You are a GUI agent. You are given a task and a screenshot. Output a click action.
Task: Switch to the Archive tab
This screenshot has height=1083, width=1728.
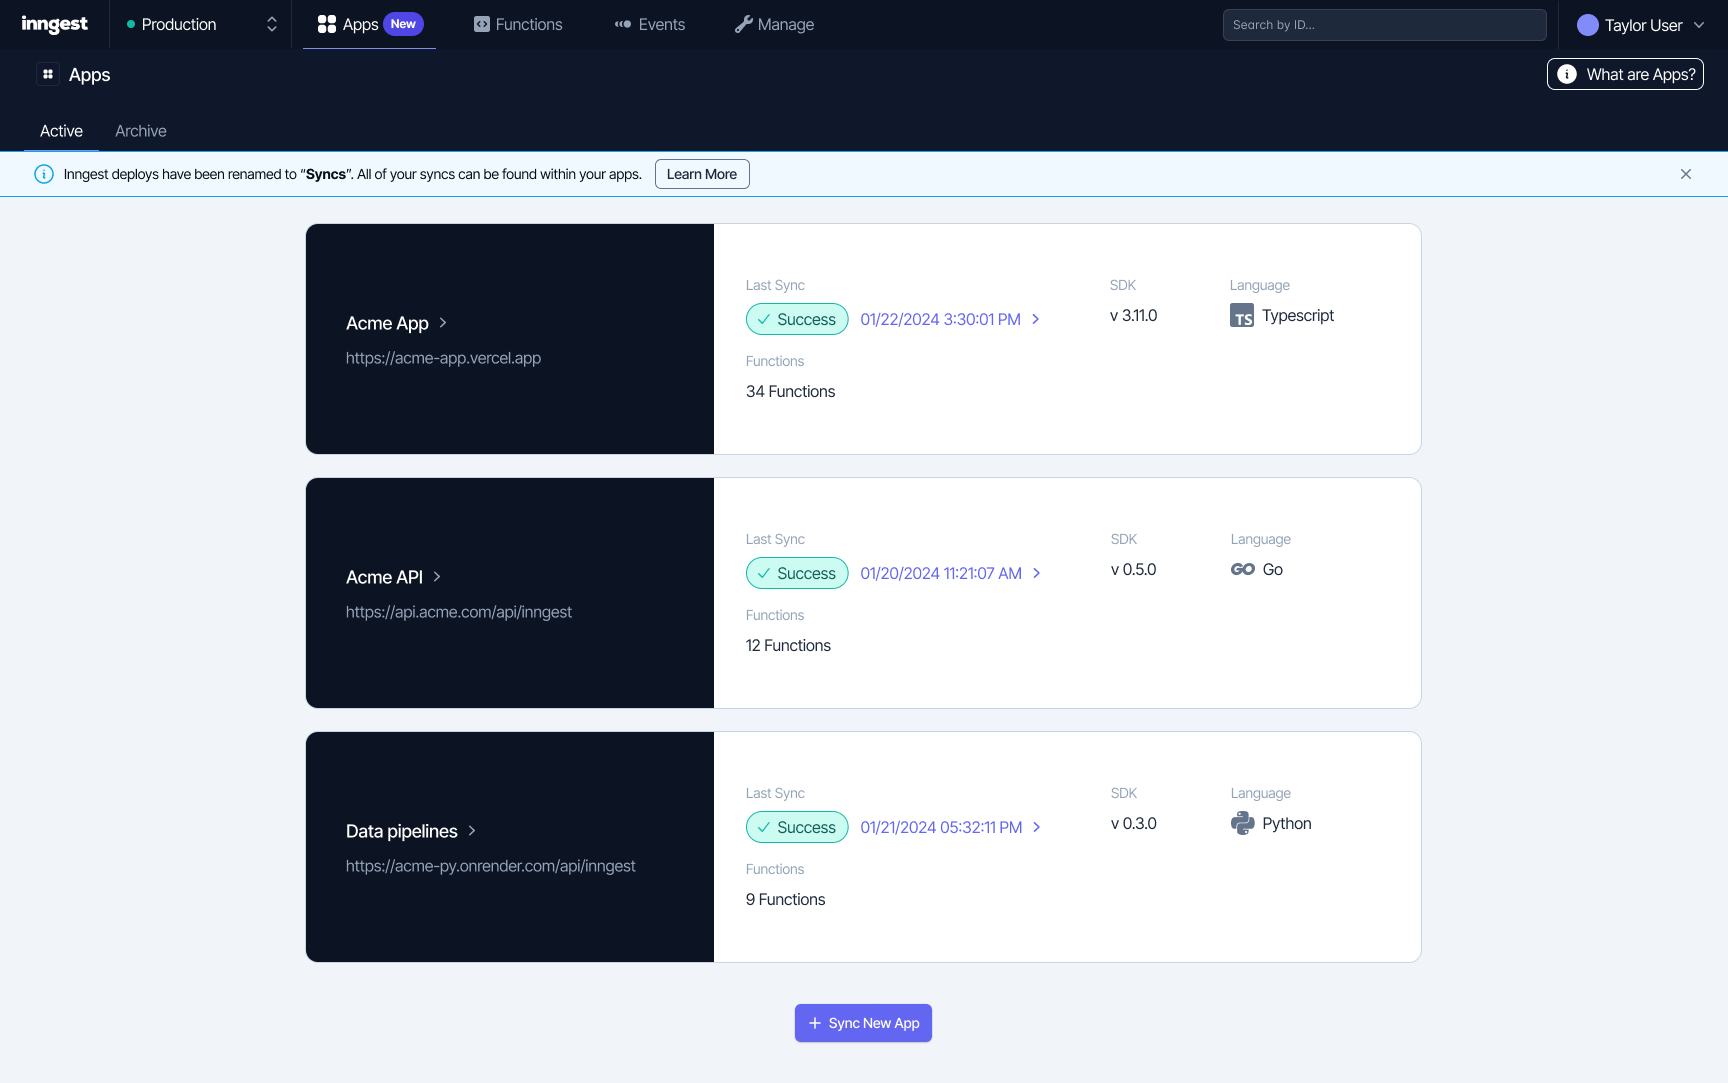[x=140, y=131]
